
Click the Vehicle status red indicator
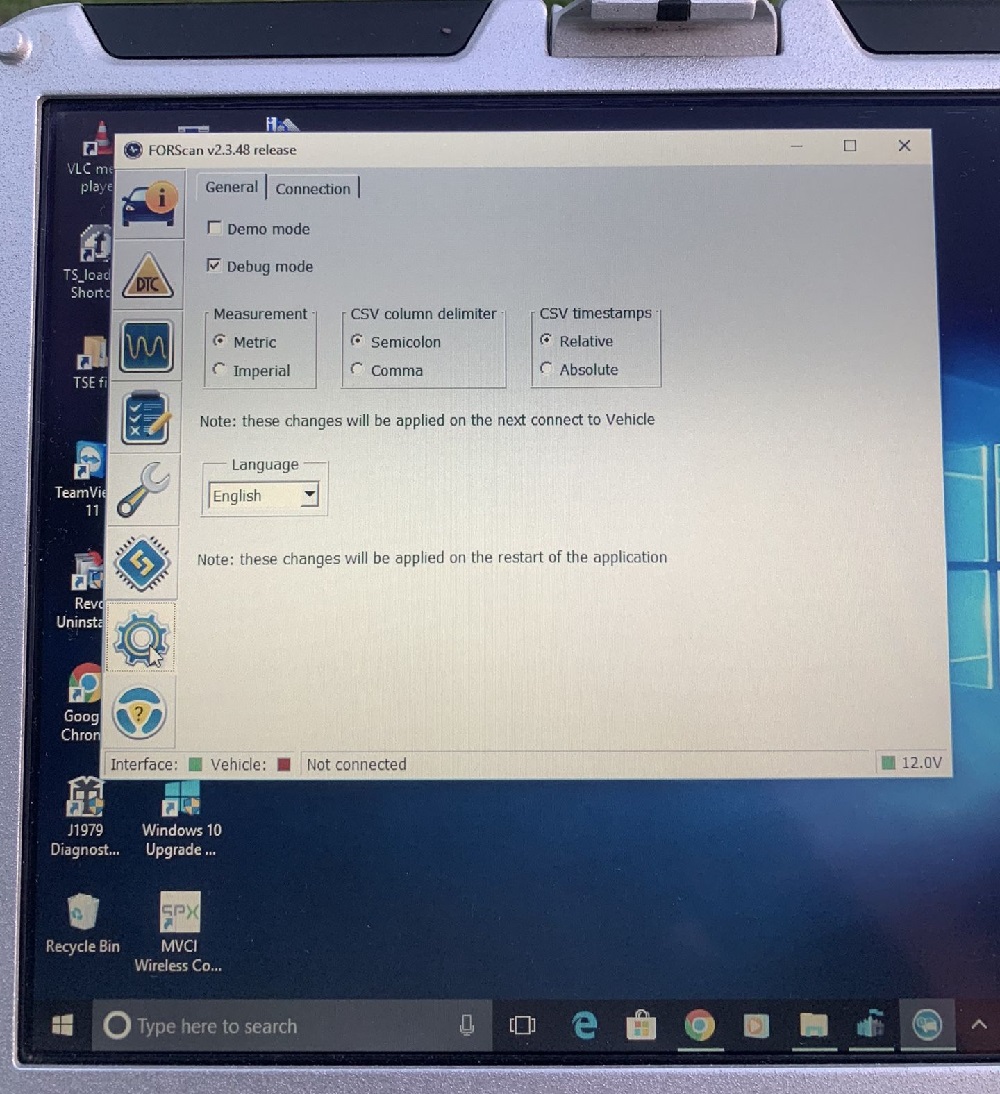[283, 764]
